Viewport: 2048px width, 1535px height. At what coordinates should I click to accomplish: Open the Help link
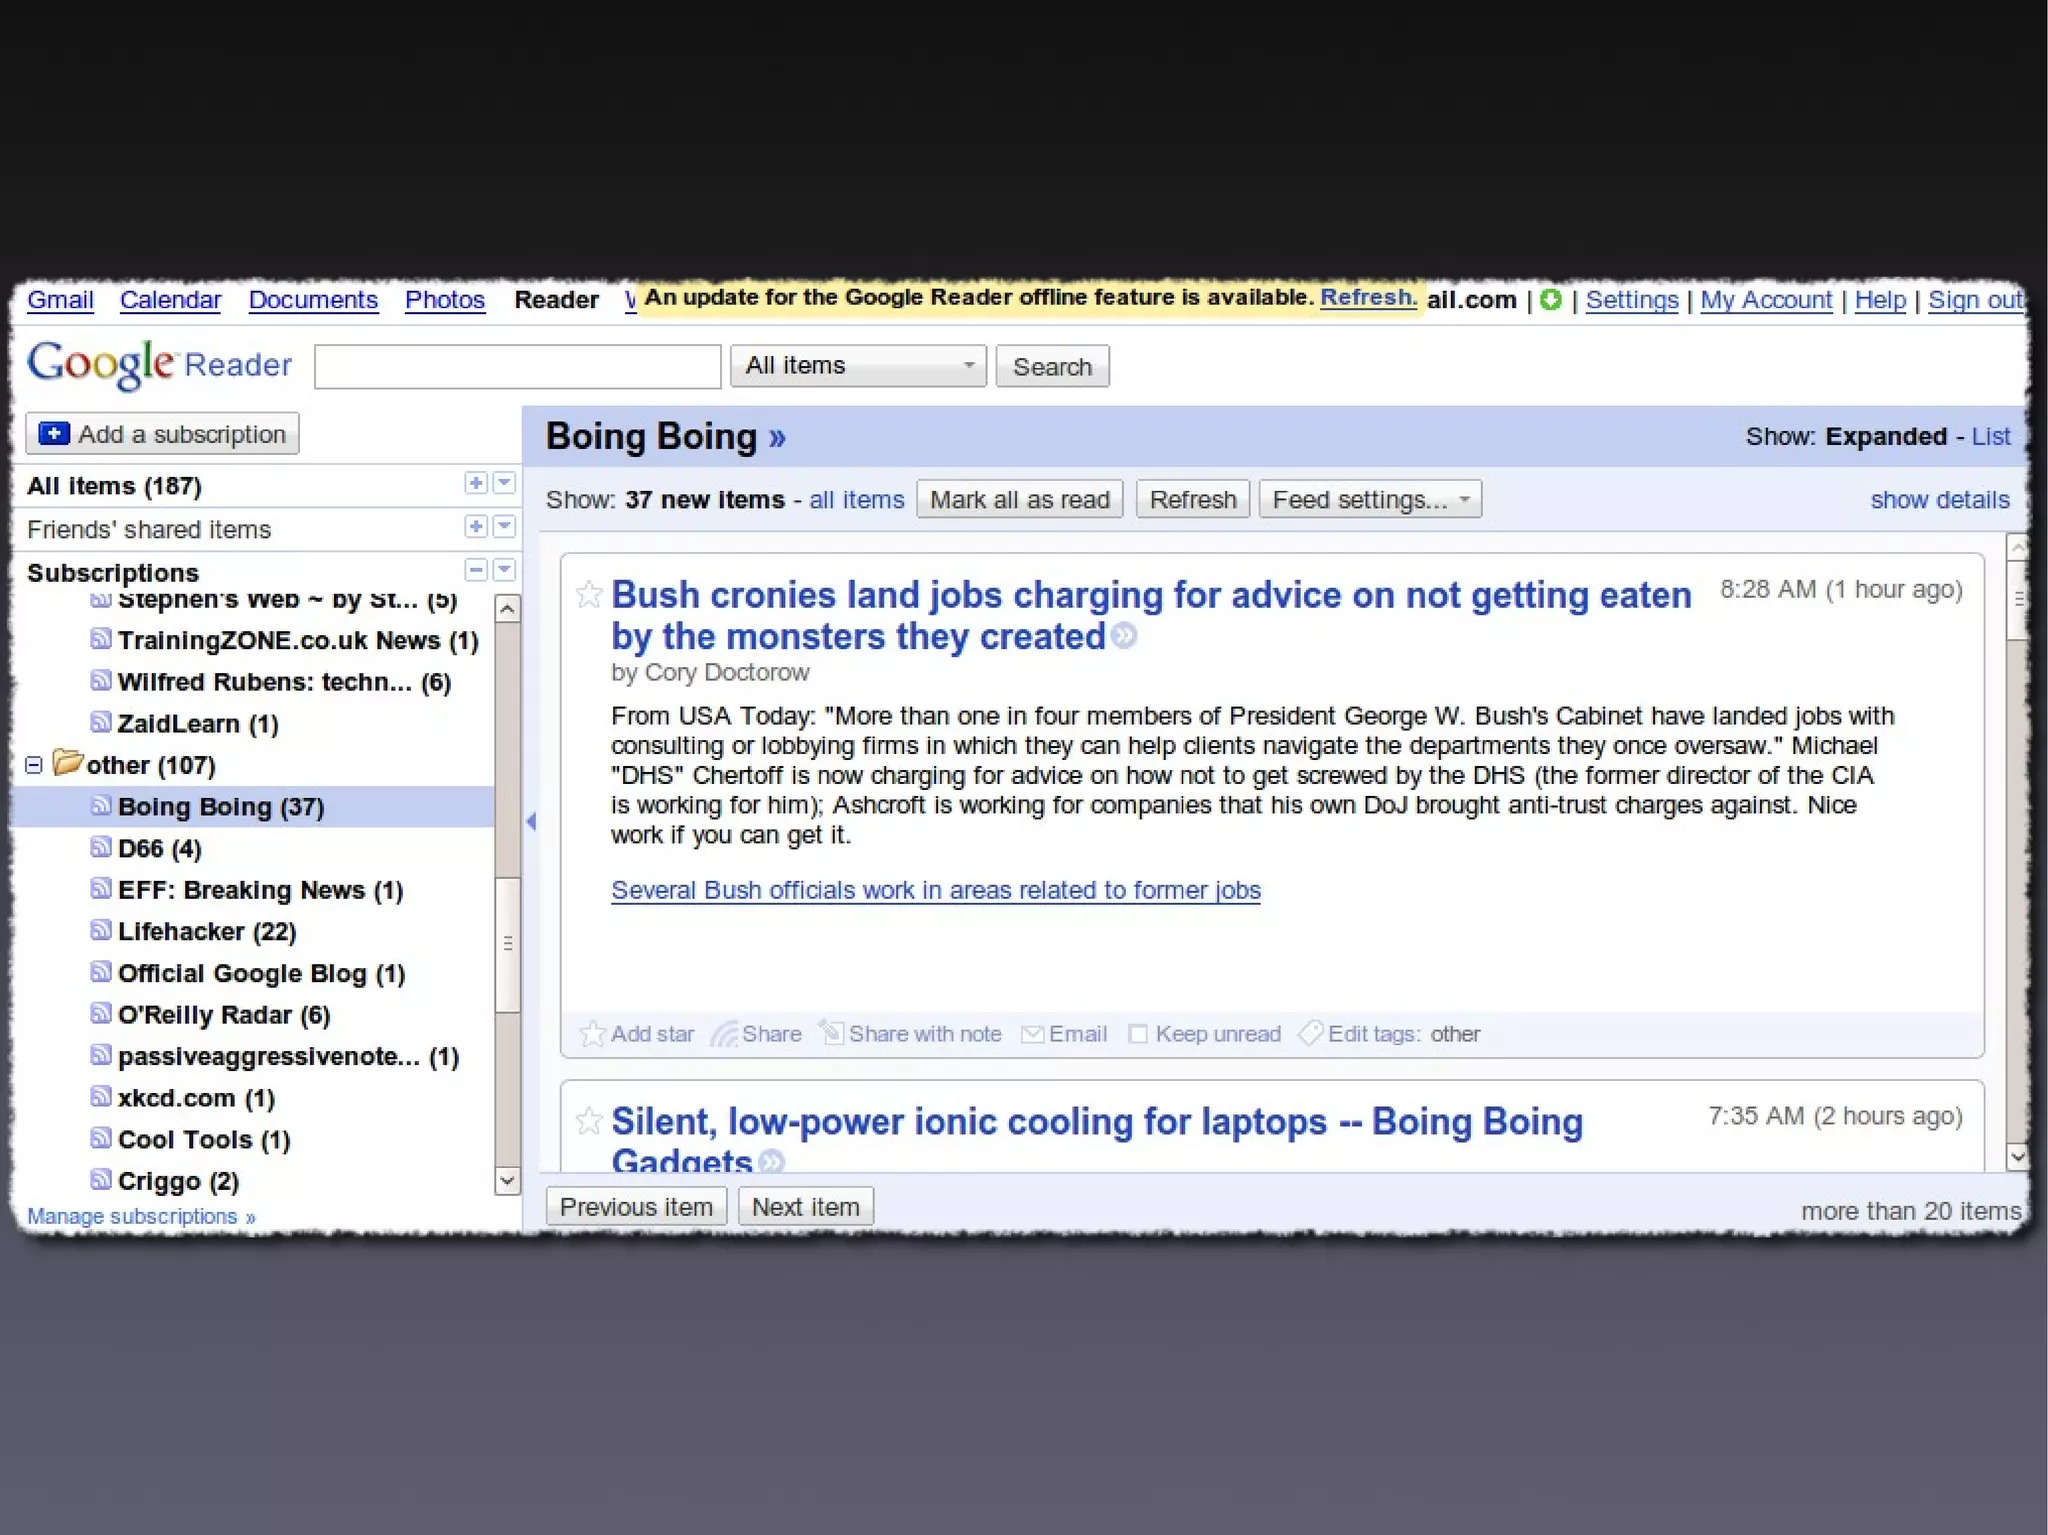(1880, 300)
